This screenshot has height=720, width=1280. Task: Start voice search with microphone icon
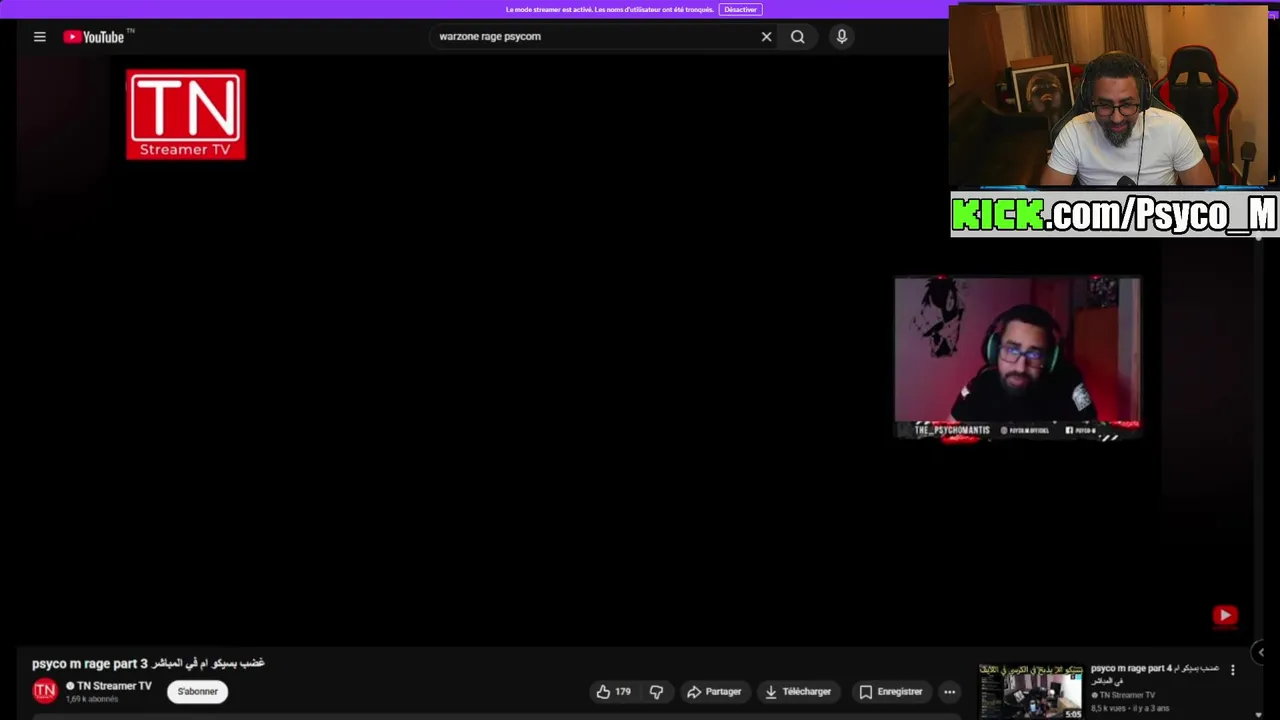(842, 37)
